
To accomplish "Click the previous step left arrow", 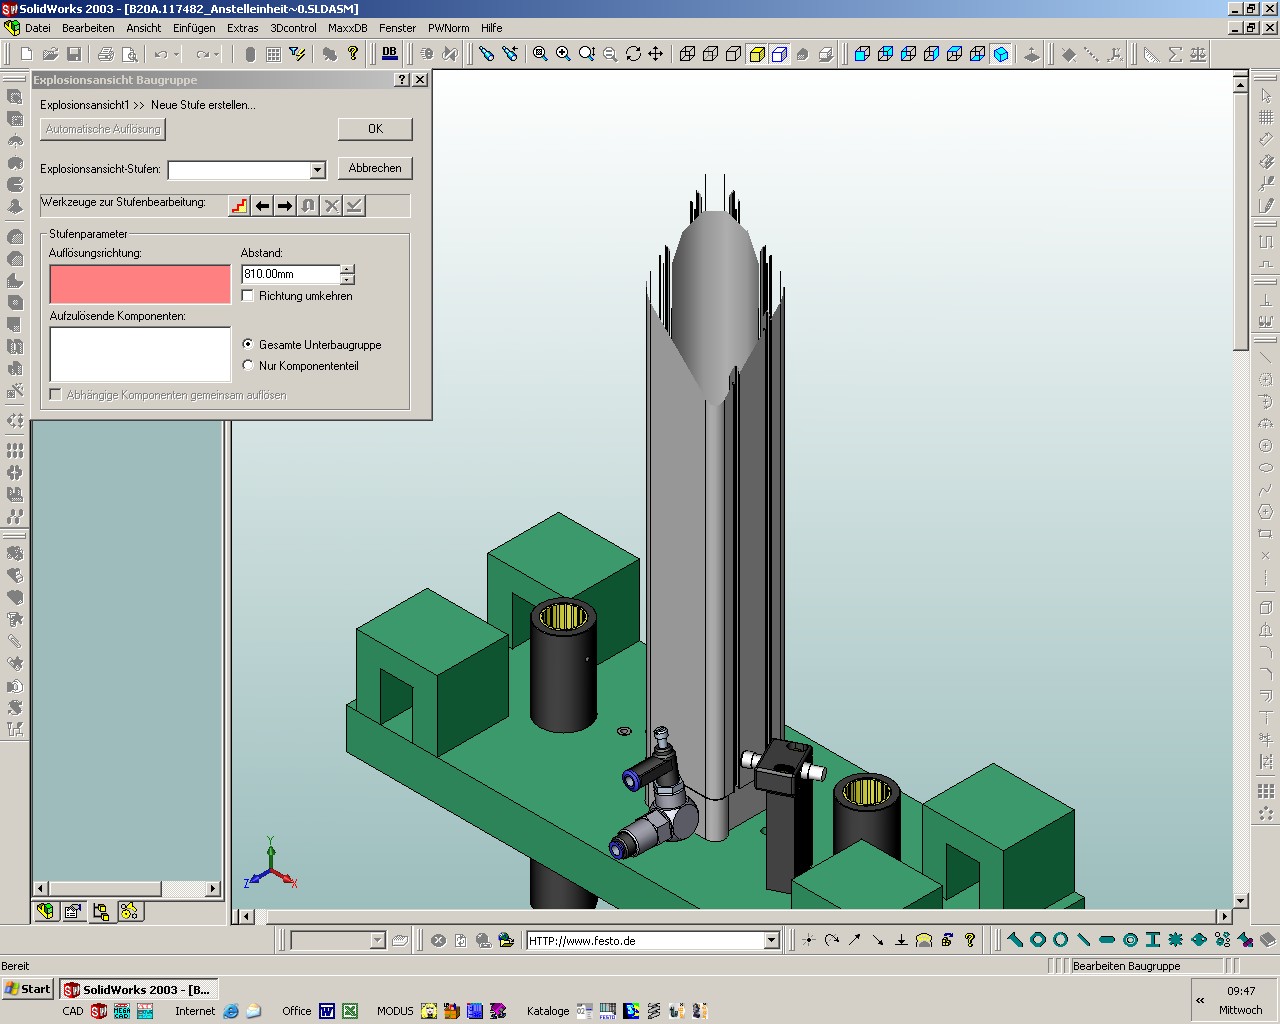I will coord(262,206).
